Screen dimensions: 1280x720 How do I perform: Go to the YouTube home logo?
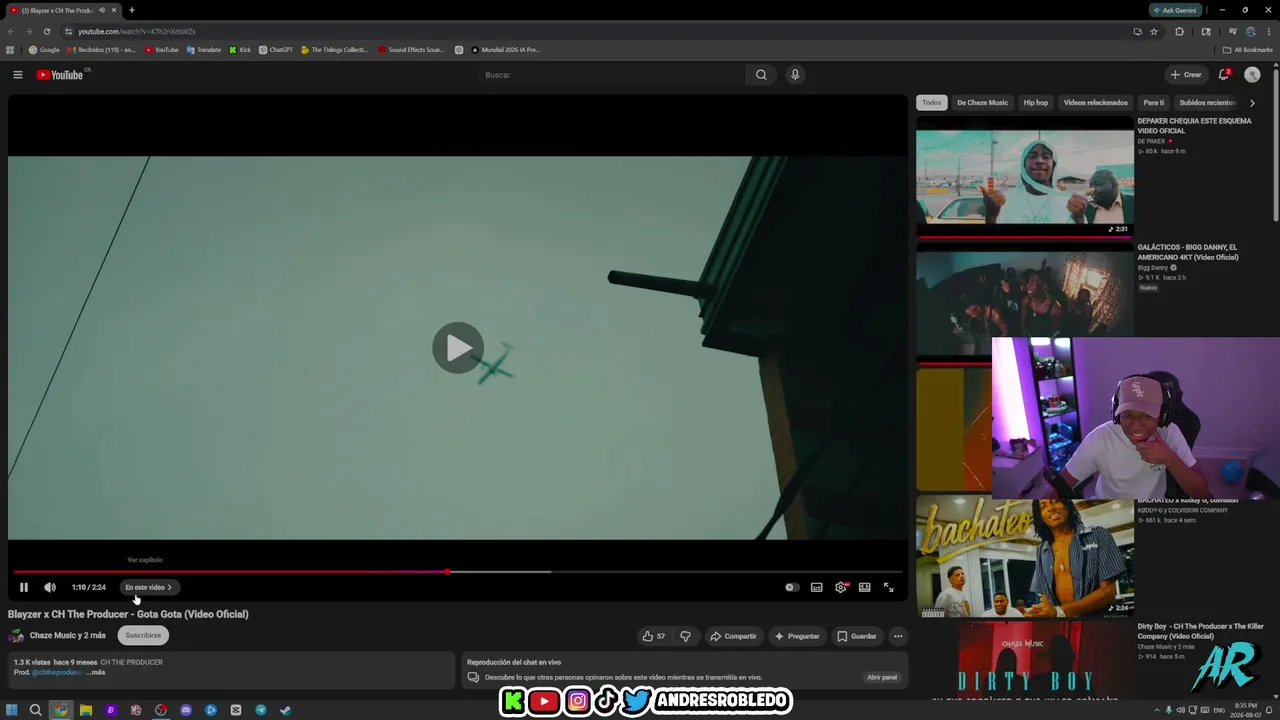click(60, 75)
